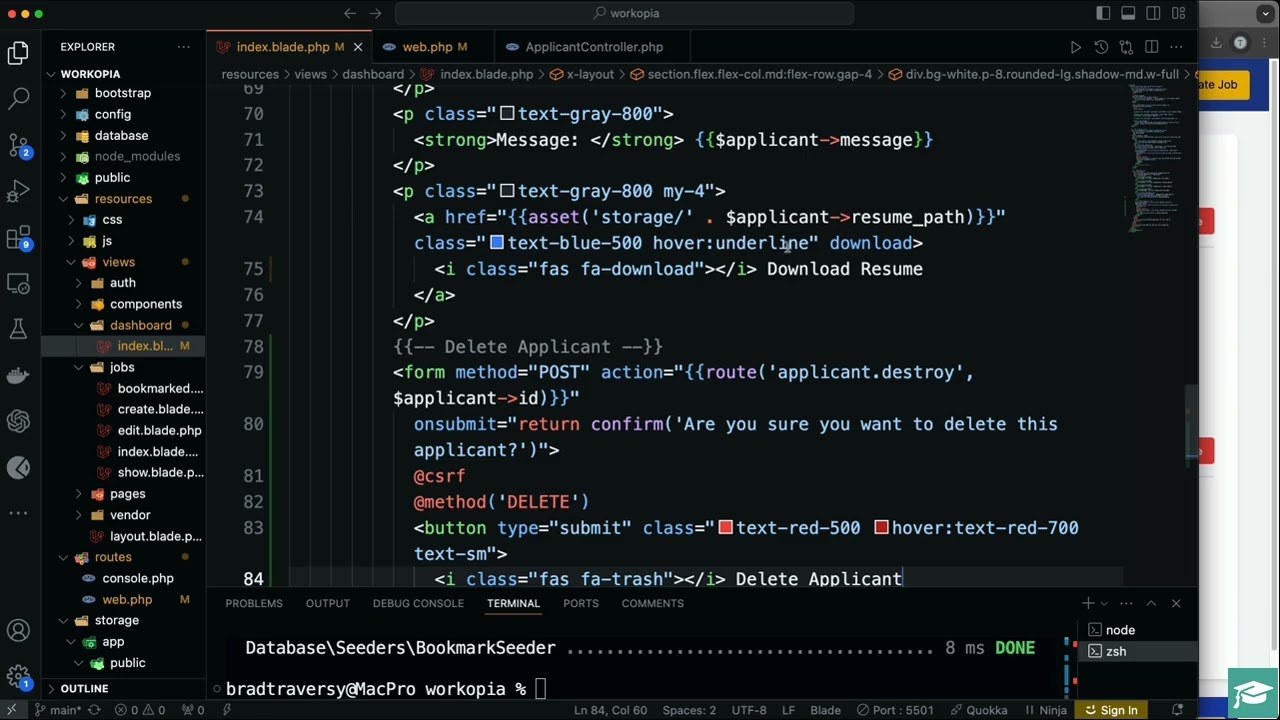Viewport: 1280px width, 720px height.
Task: Change the UTF-8 encoding
Action: pyautogui.click(x=750, y=710)
